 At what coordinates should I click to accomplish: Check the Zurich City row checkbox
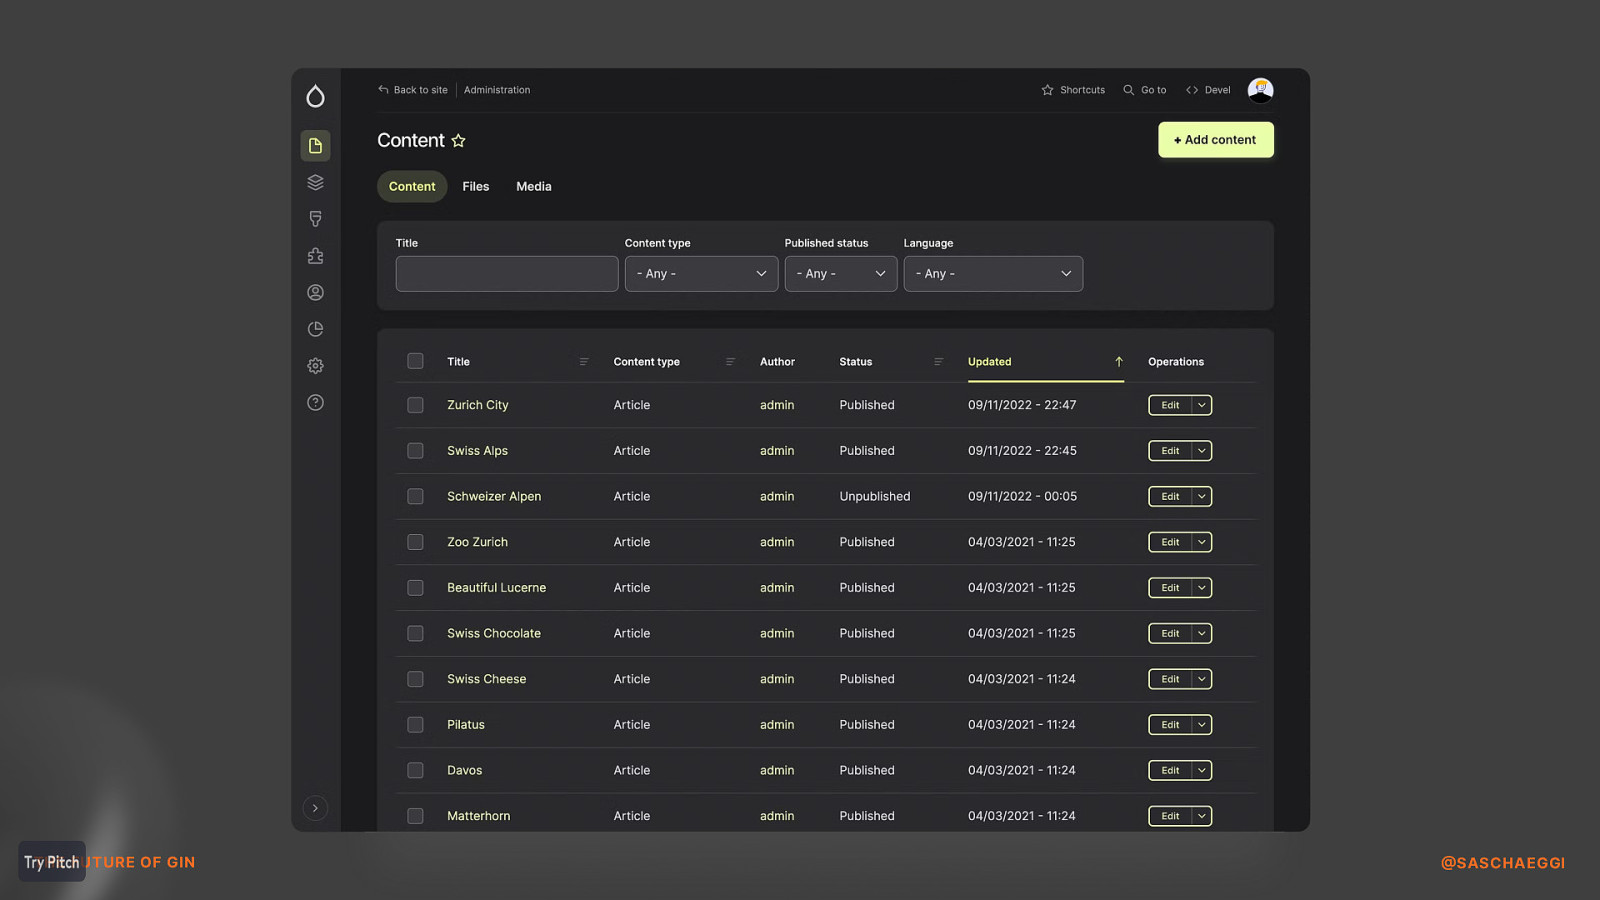point(415,405)
